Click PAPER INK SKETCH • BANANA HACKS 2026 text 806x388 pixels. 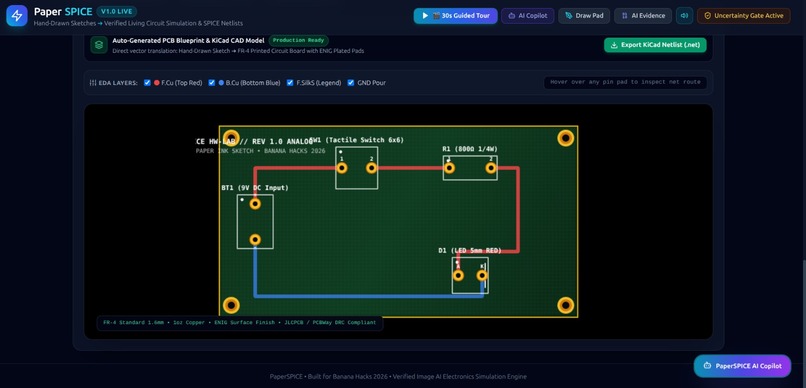pos(261,151)
